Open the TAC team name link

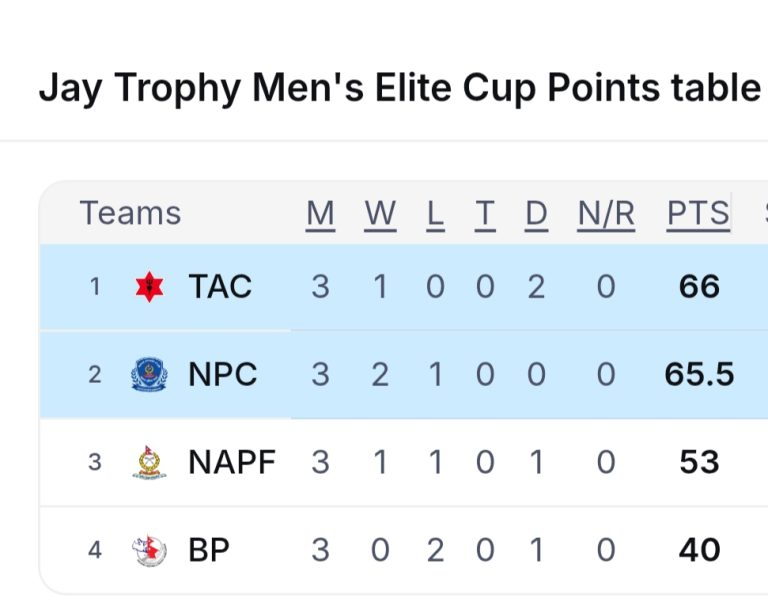[220, 288]
